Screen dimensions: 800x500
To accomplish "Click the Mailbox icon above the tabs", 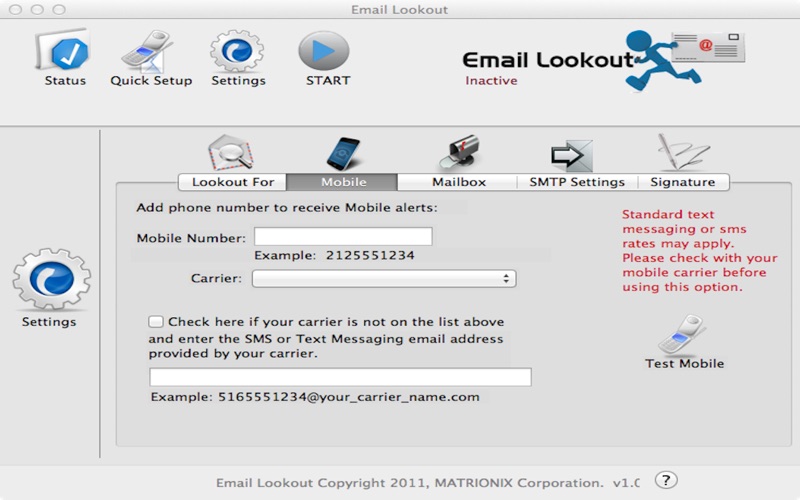I will click(459, 153).
